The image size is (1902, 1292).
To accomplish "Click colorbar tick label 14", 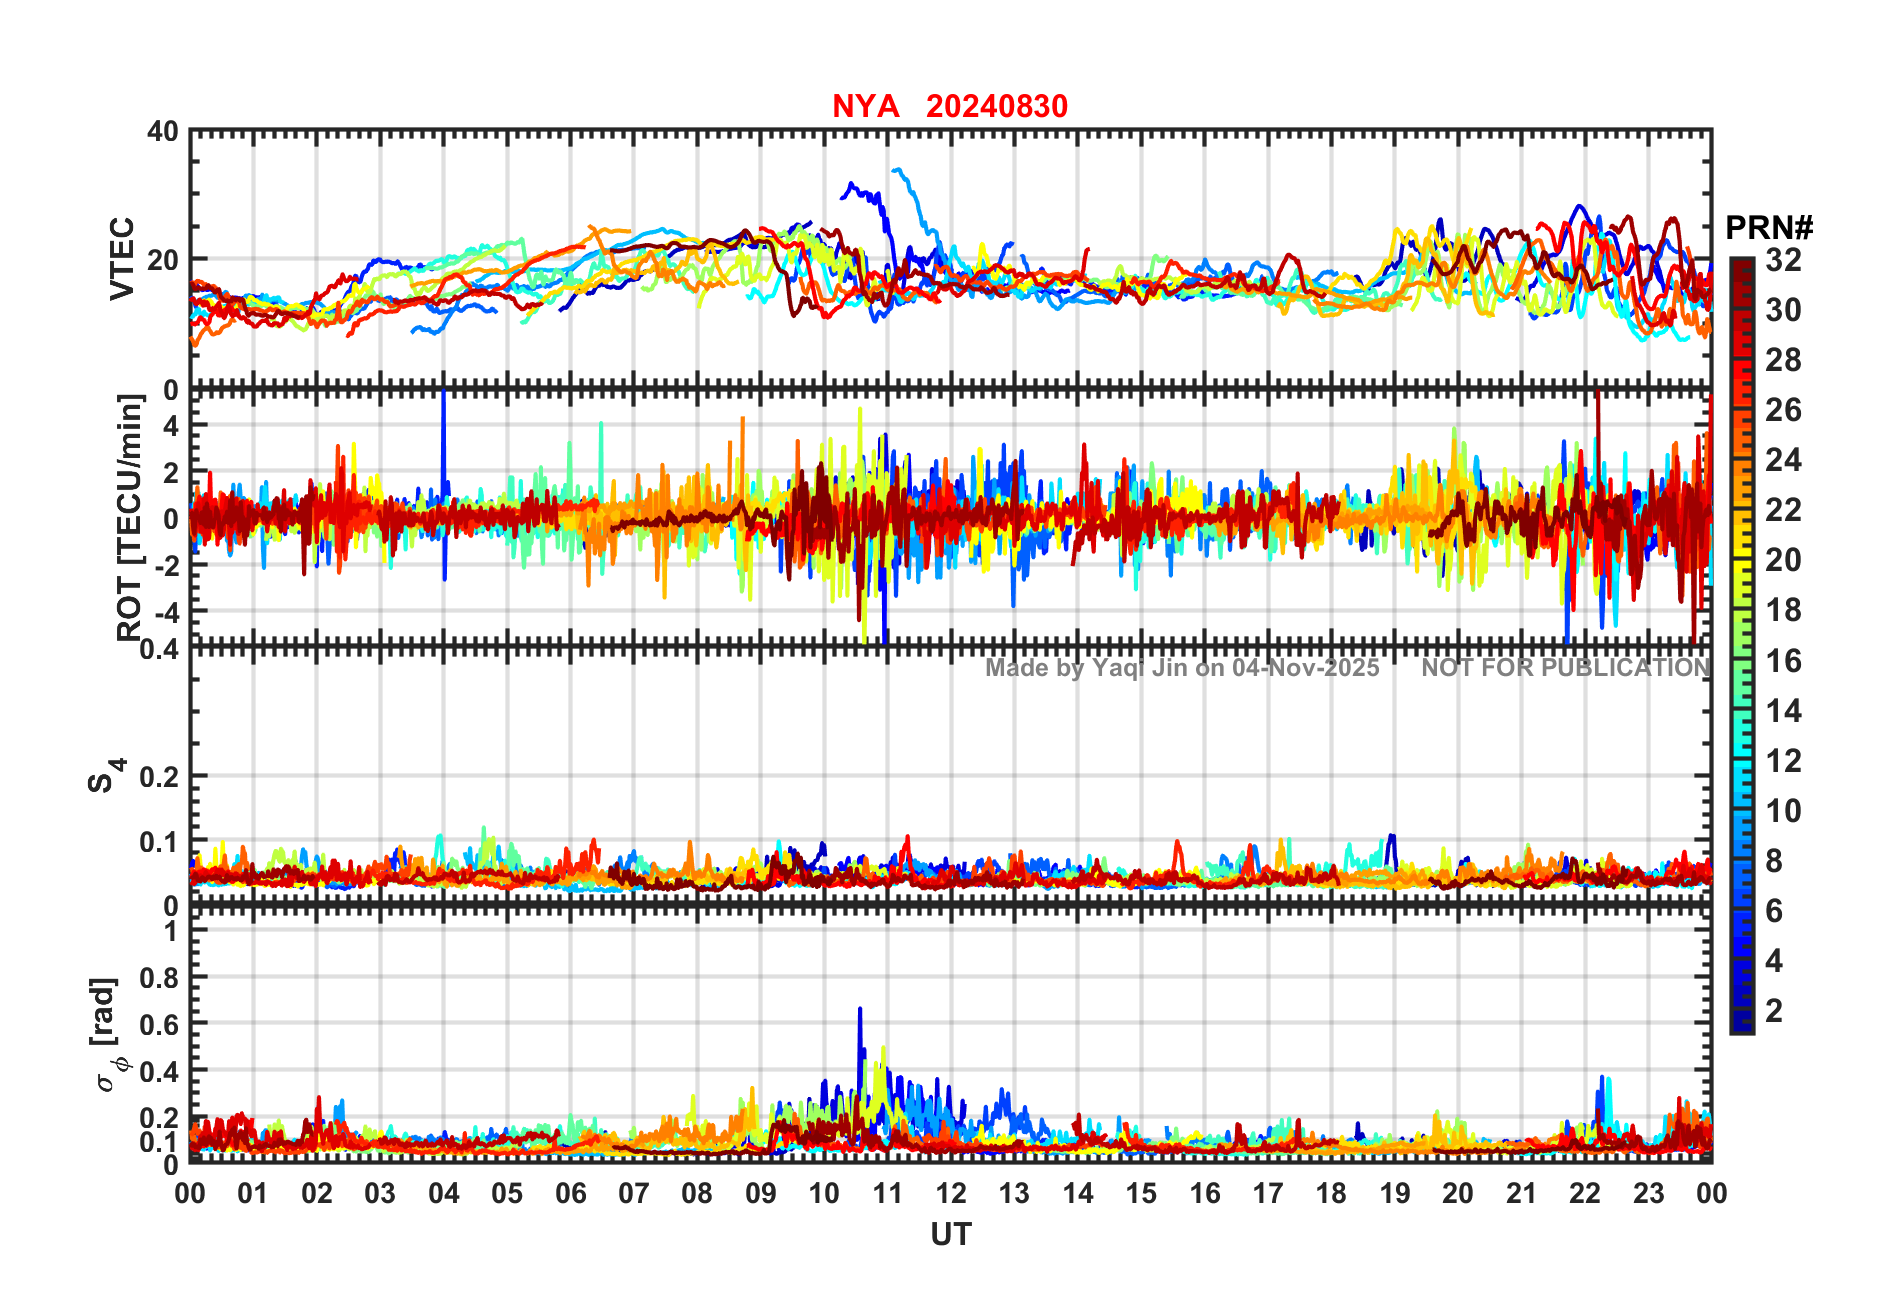I will point(1784,711).
